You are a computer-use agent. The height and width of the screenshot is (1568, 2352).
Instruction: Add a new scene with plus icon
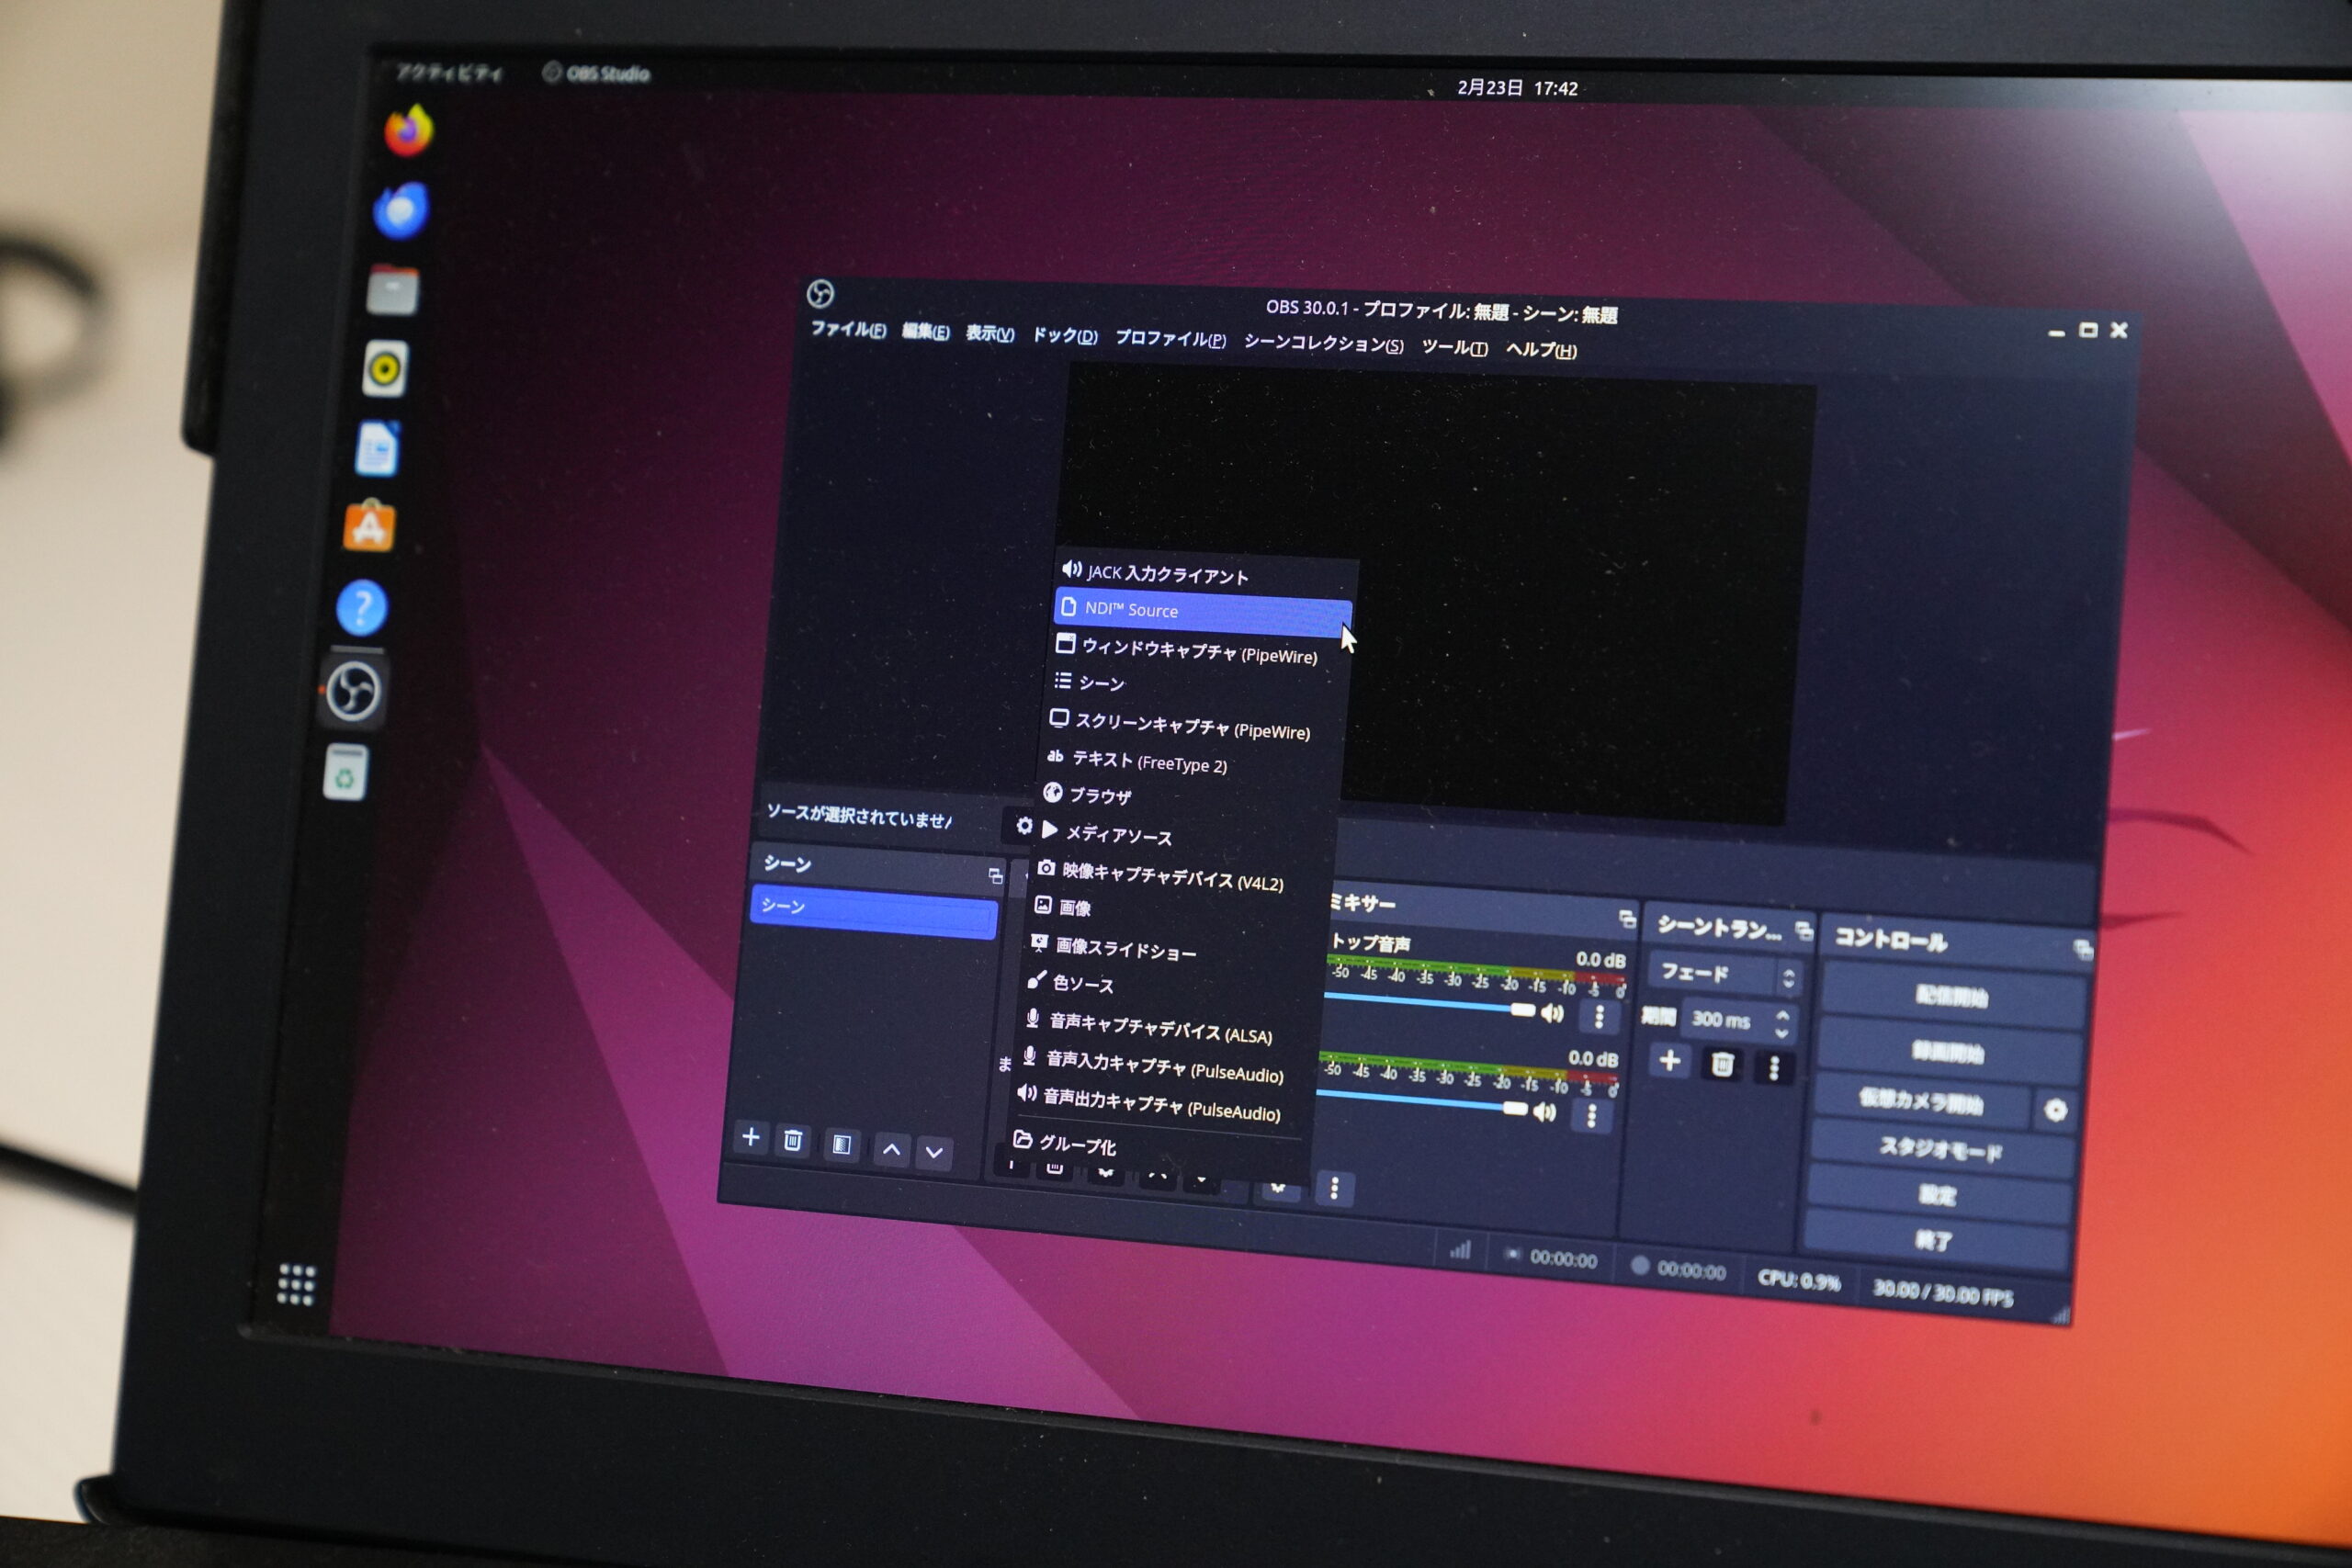pos(750,1138)
